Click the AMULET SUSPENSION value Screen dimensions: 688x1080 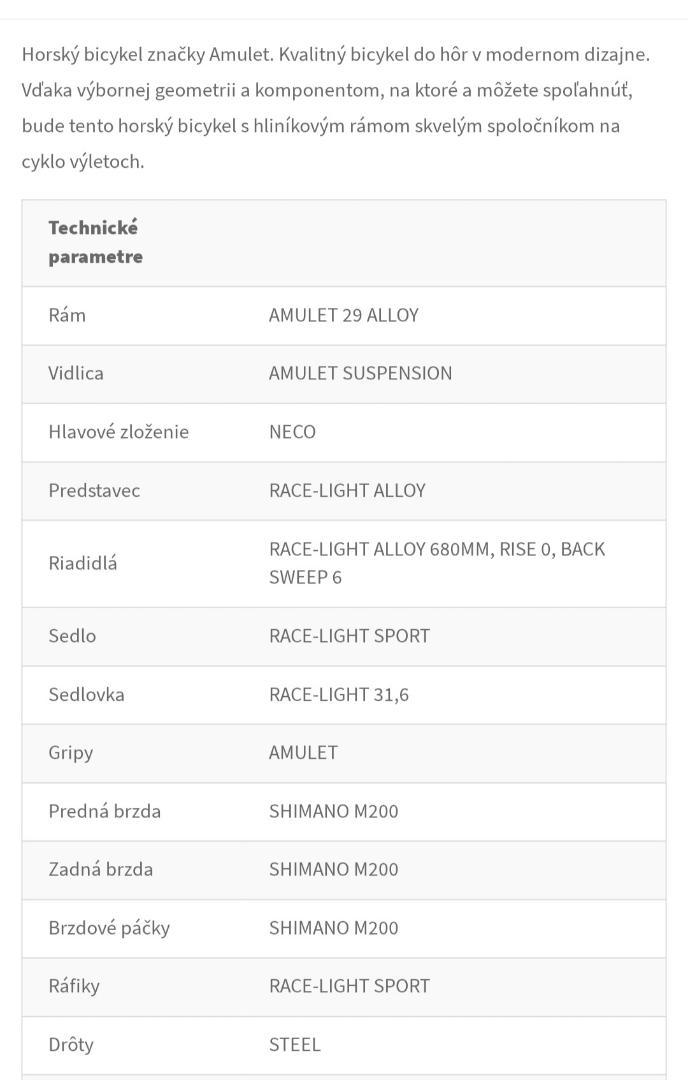coord(360,373)
